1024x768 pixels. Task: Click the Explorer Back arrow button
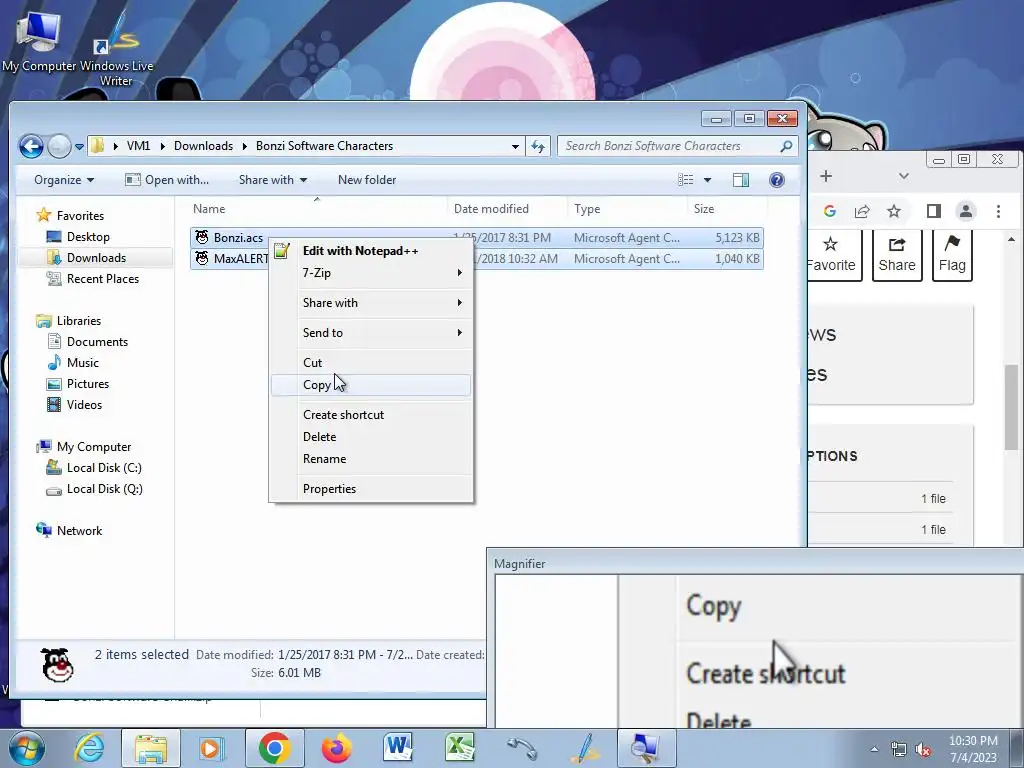click(31, 146)
